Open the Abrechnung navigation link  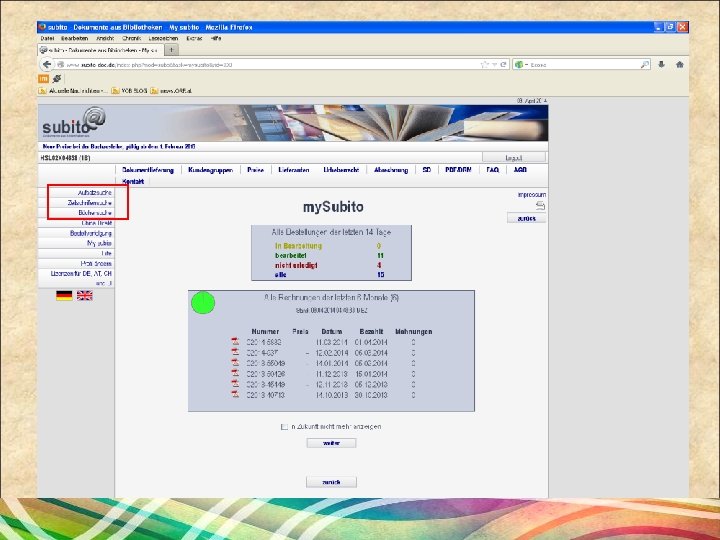click(x=391, y=170)
